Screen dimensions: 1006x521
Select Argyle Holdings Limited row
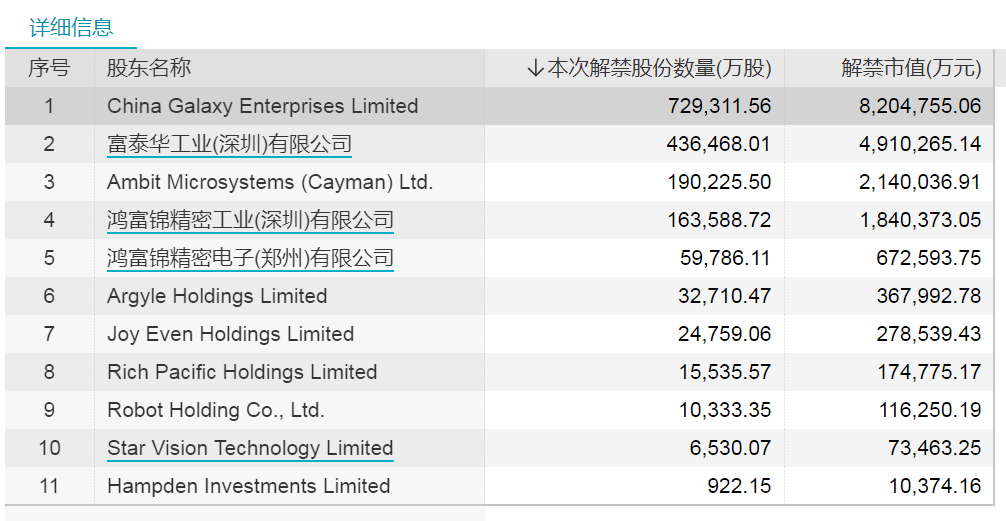499,296
